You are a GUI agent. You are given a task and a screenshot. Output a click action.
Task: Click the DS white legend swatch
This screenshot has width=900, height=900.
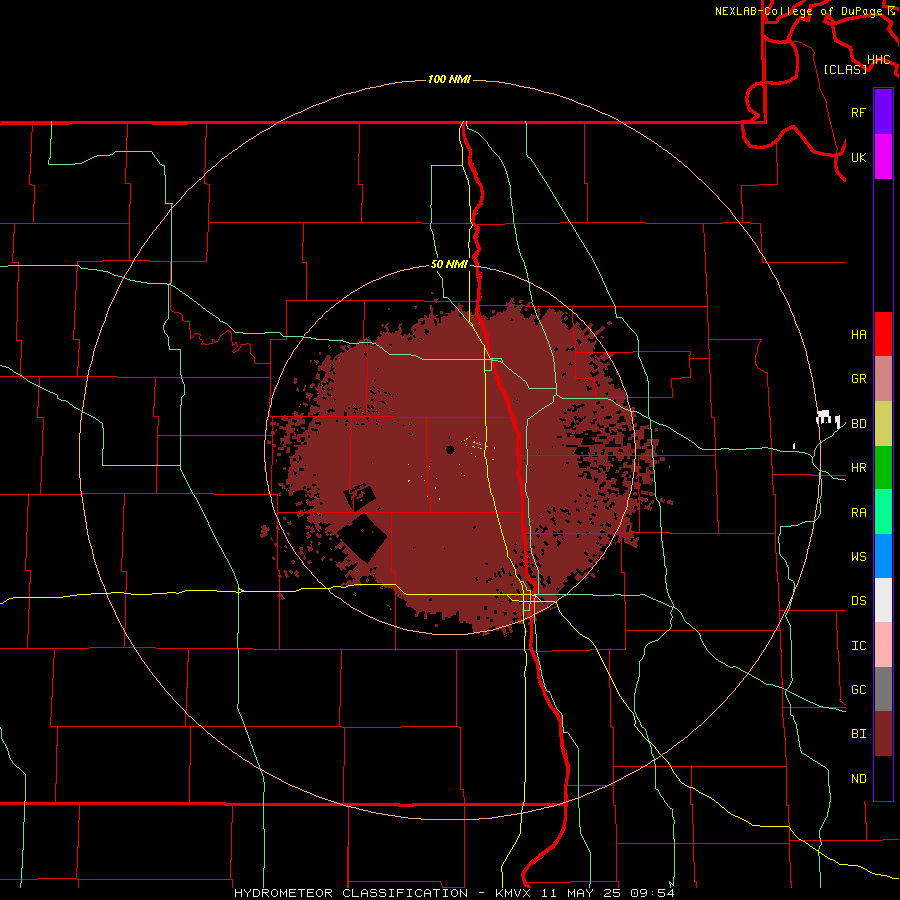tap(883, 600)
